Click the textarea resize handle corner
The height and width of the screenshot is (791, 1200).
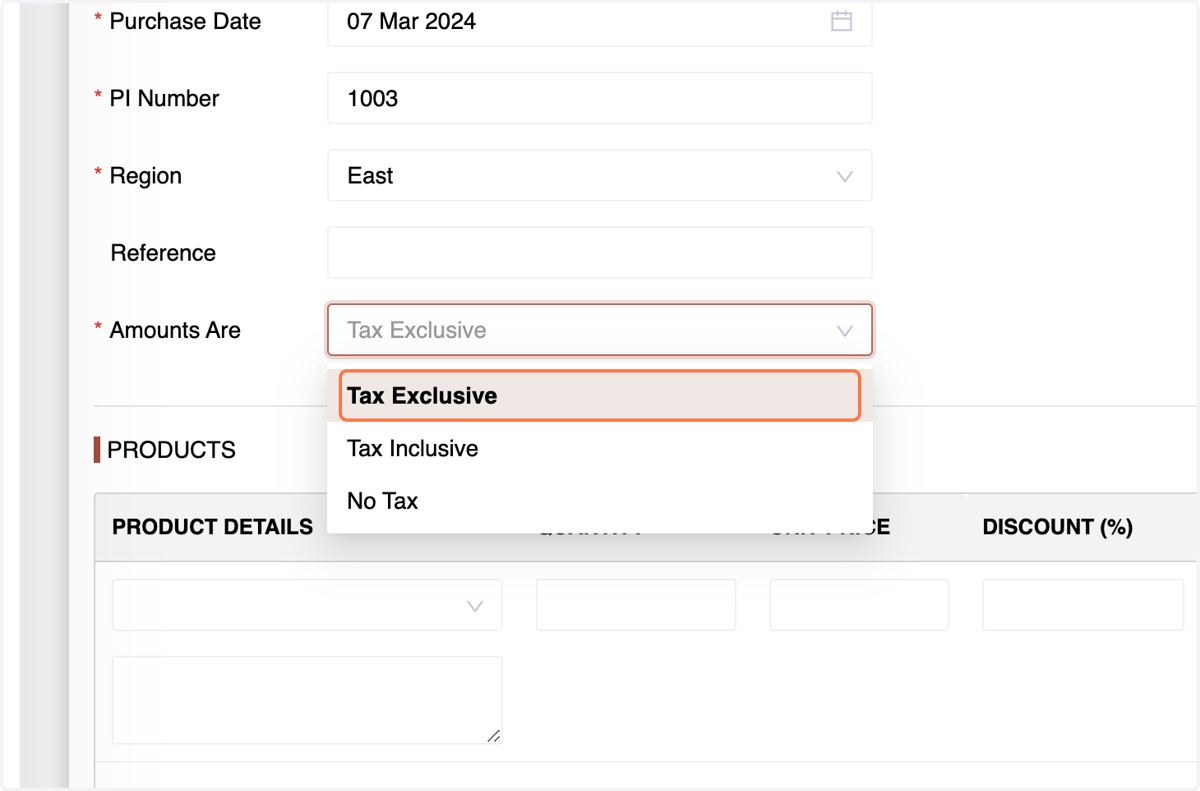point(493,735)
